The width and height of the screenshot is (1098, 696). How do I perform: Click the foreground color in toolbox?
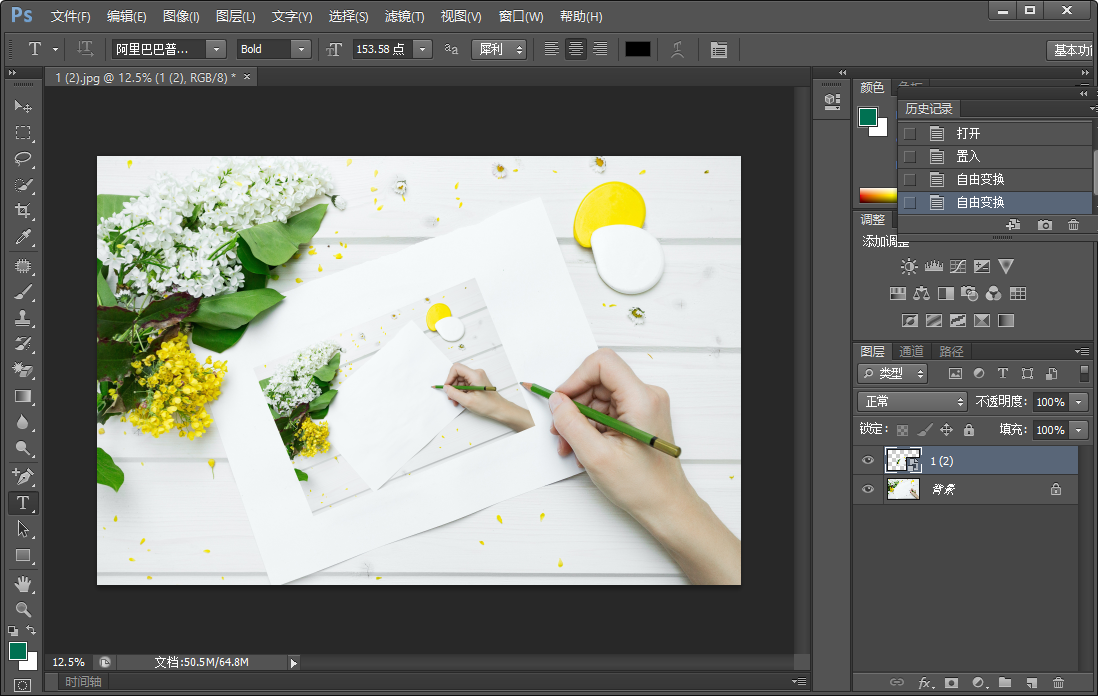coord(18,651)
